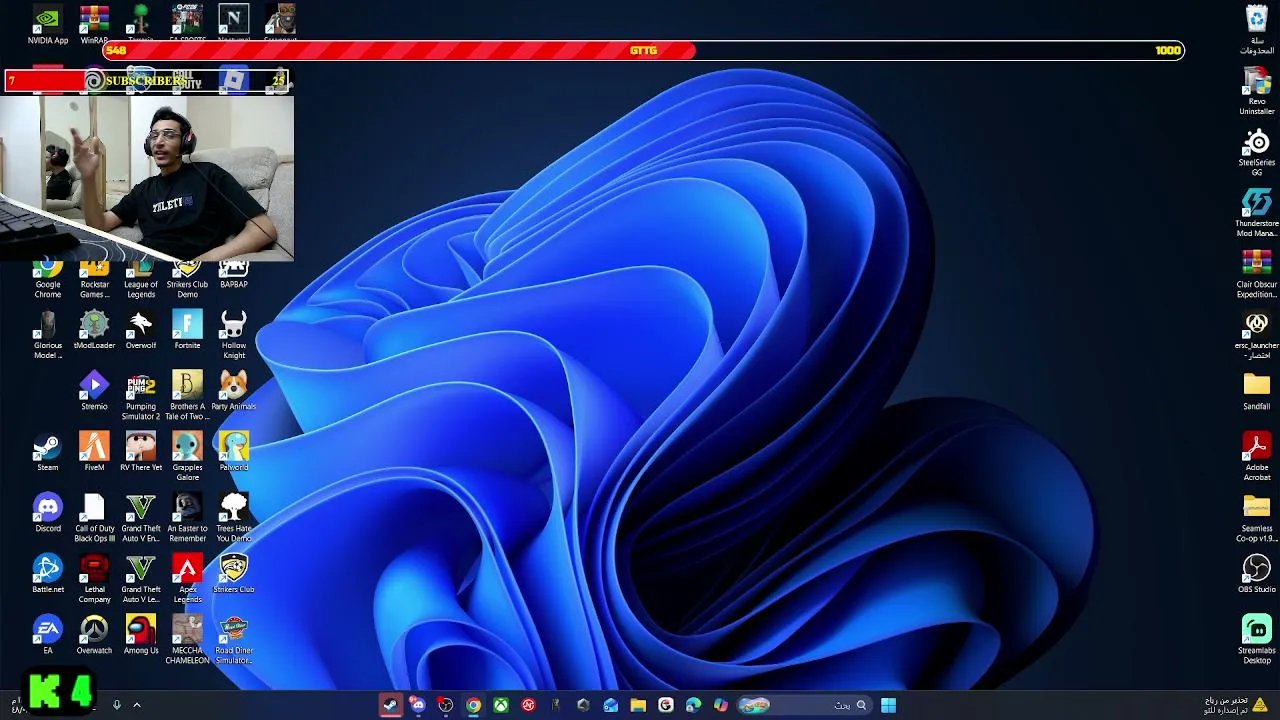The height and width of the screenshot is (720, 1280).
Task: Expand the hidden system tray icons chevron
Action: pyautogui.click(x=137, y=705)
